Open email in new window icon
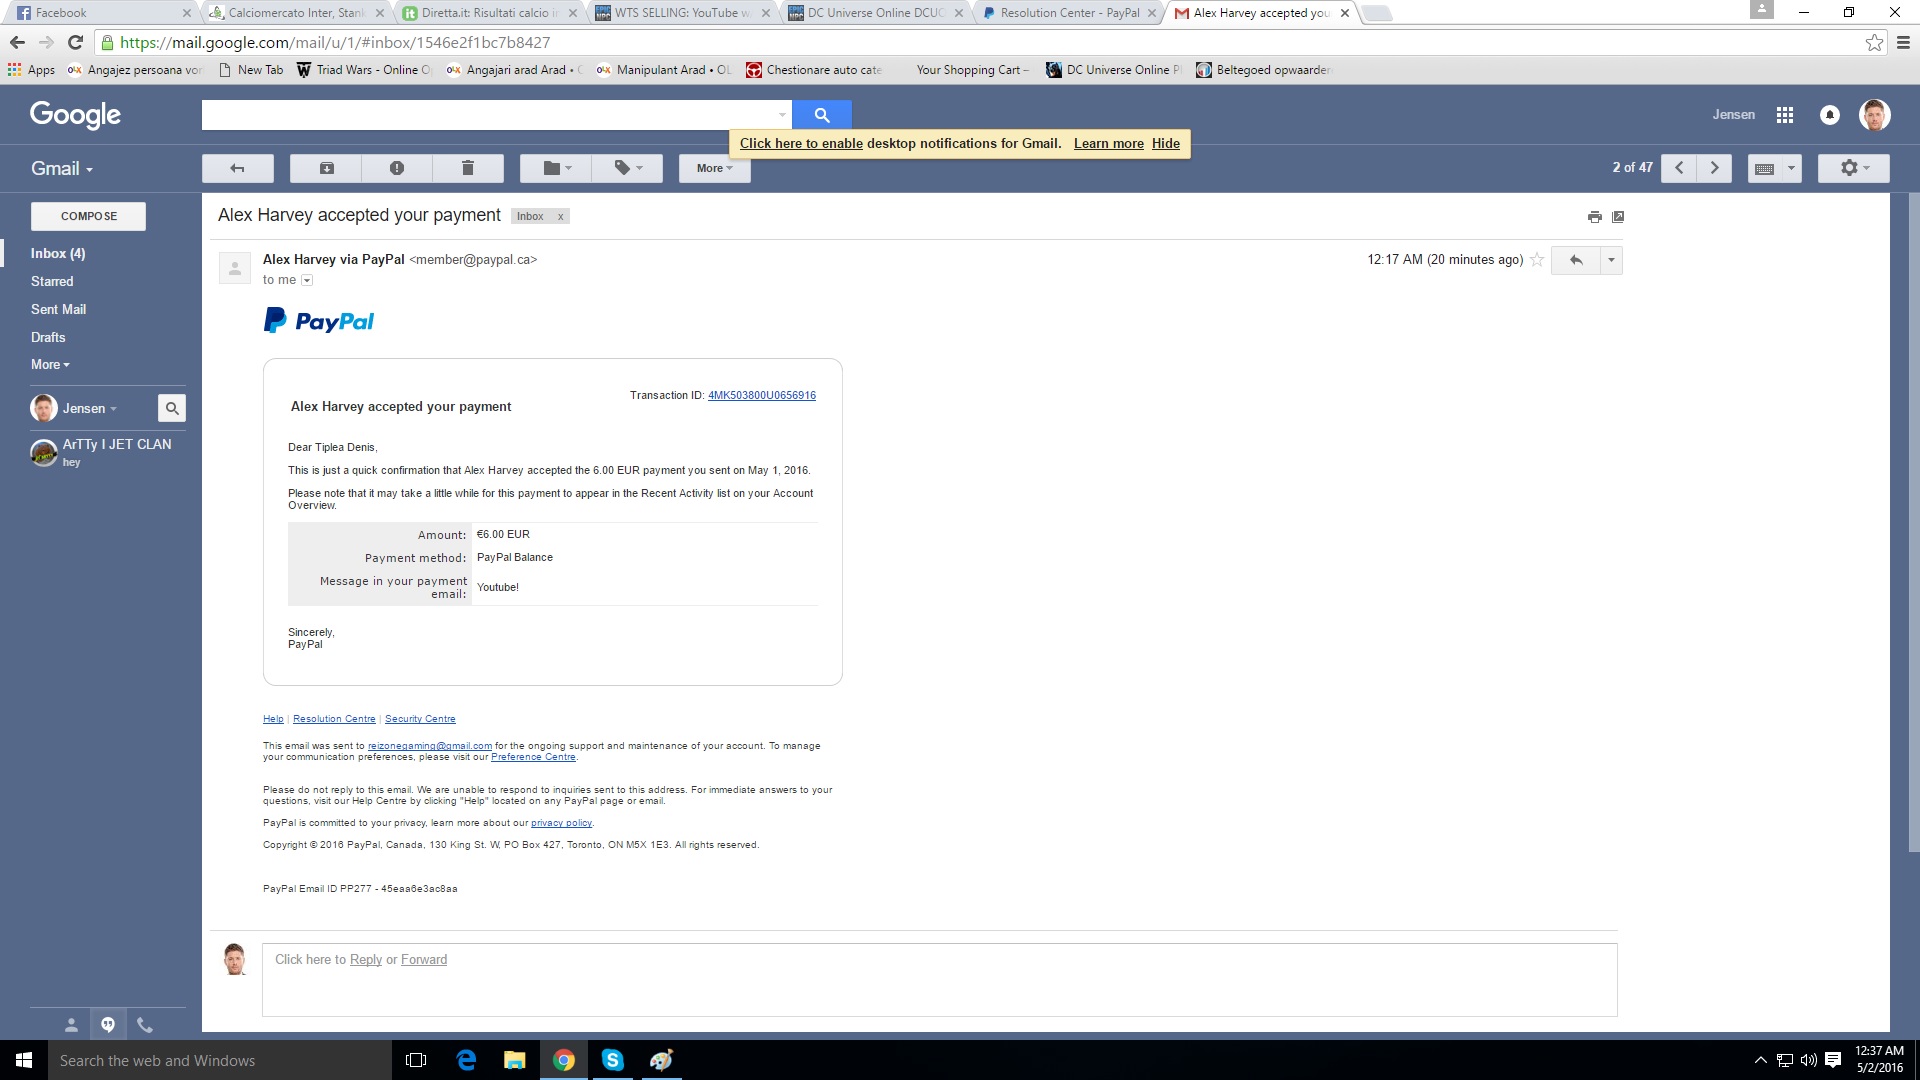1920x1080 pixels. tap(1618, 217)
